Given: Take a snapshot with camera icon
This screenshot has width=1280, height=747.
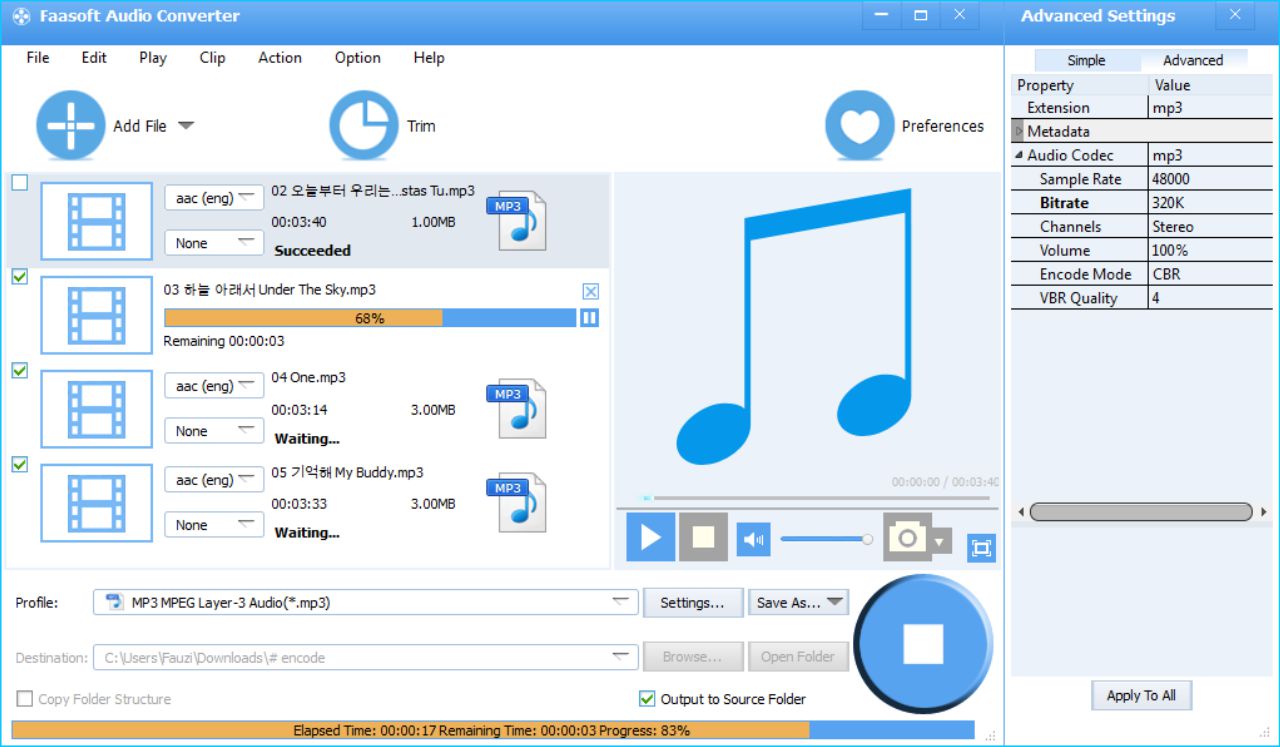Looking at the screenshot, I should (x=907, y=538).
